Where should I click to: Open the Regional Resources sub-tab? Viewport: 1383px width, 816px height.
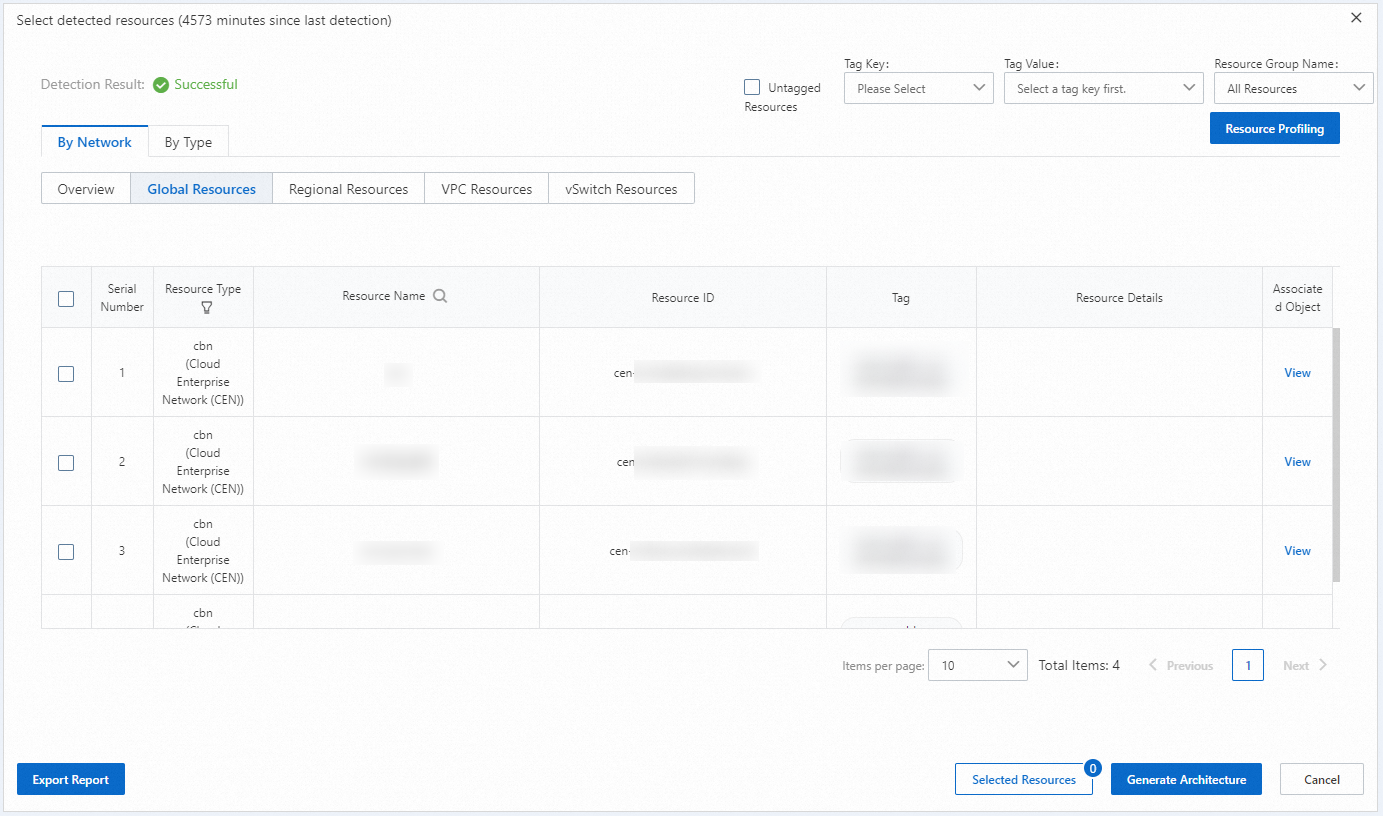[x=348, y=189]
